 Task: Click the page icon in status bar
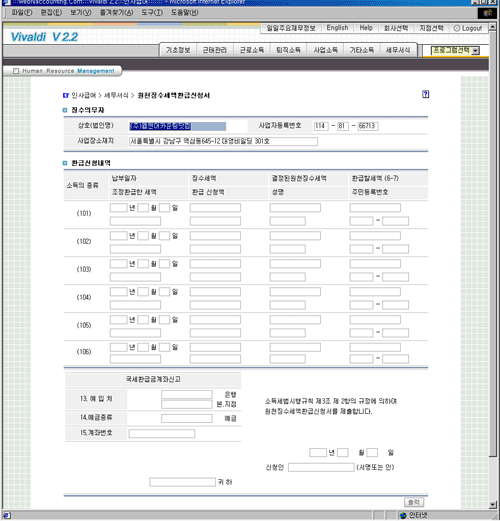pyautogui.click(x=6, y=516)
